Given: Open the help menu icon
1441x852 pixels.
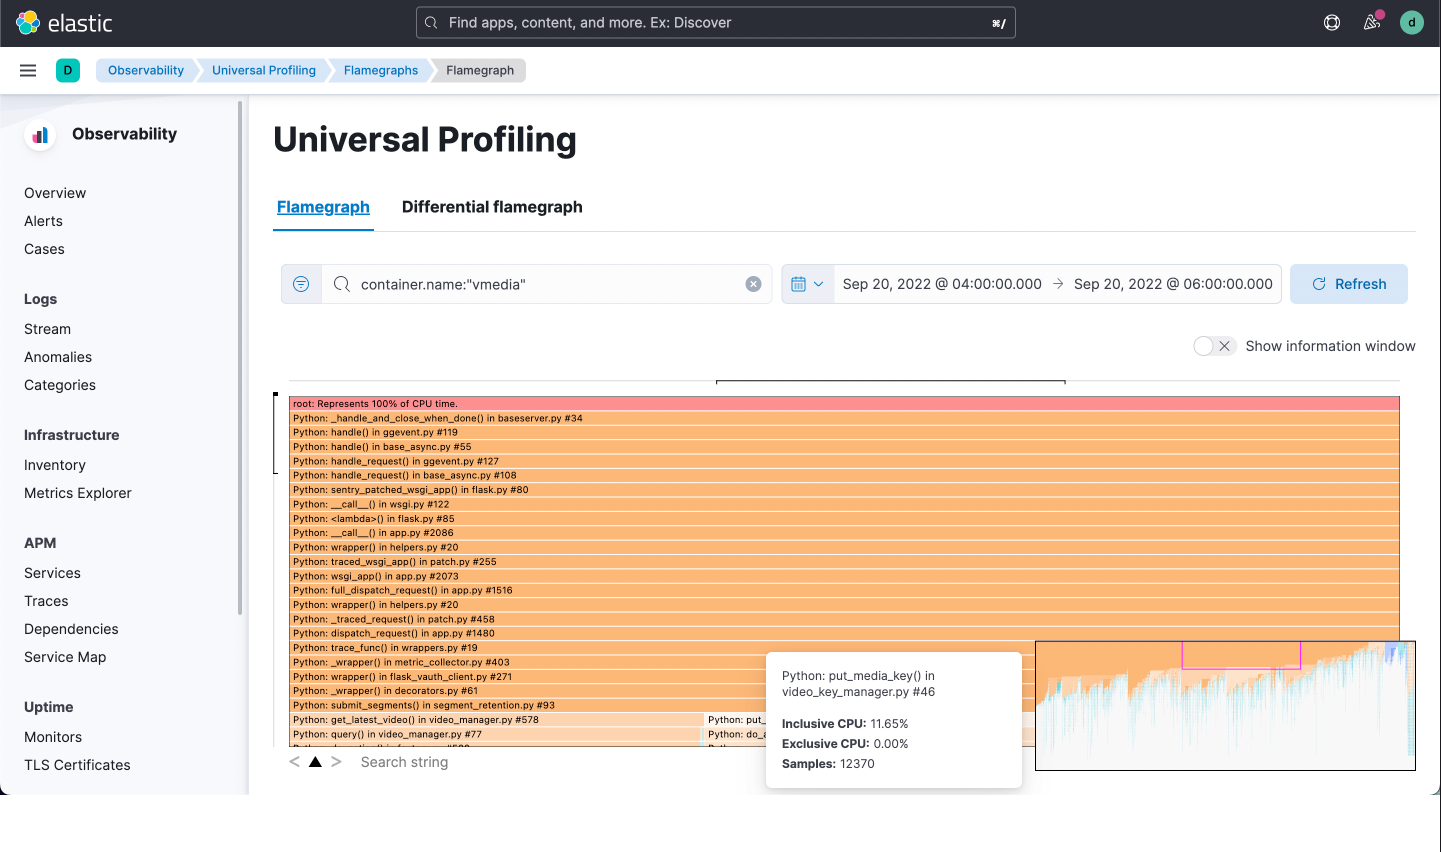Looking at the screenshot, I should click(x=1332, y=23).
